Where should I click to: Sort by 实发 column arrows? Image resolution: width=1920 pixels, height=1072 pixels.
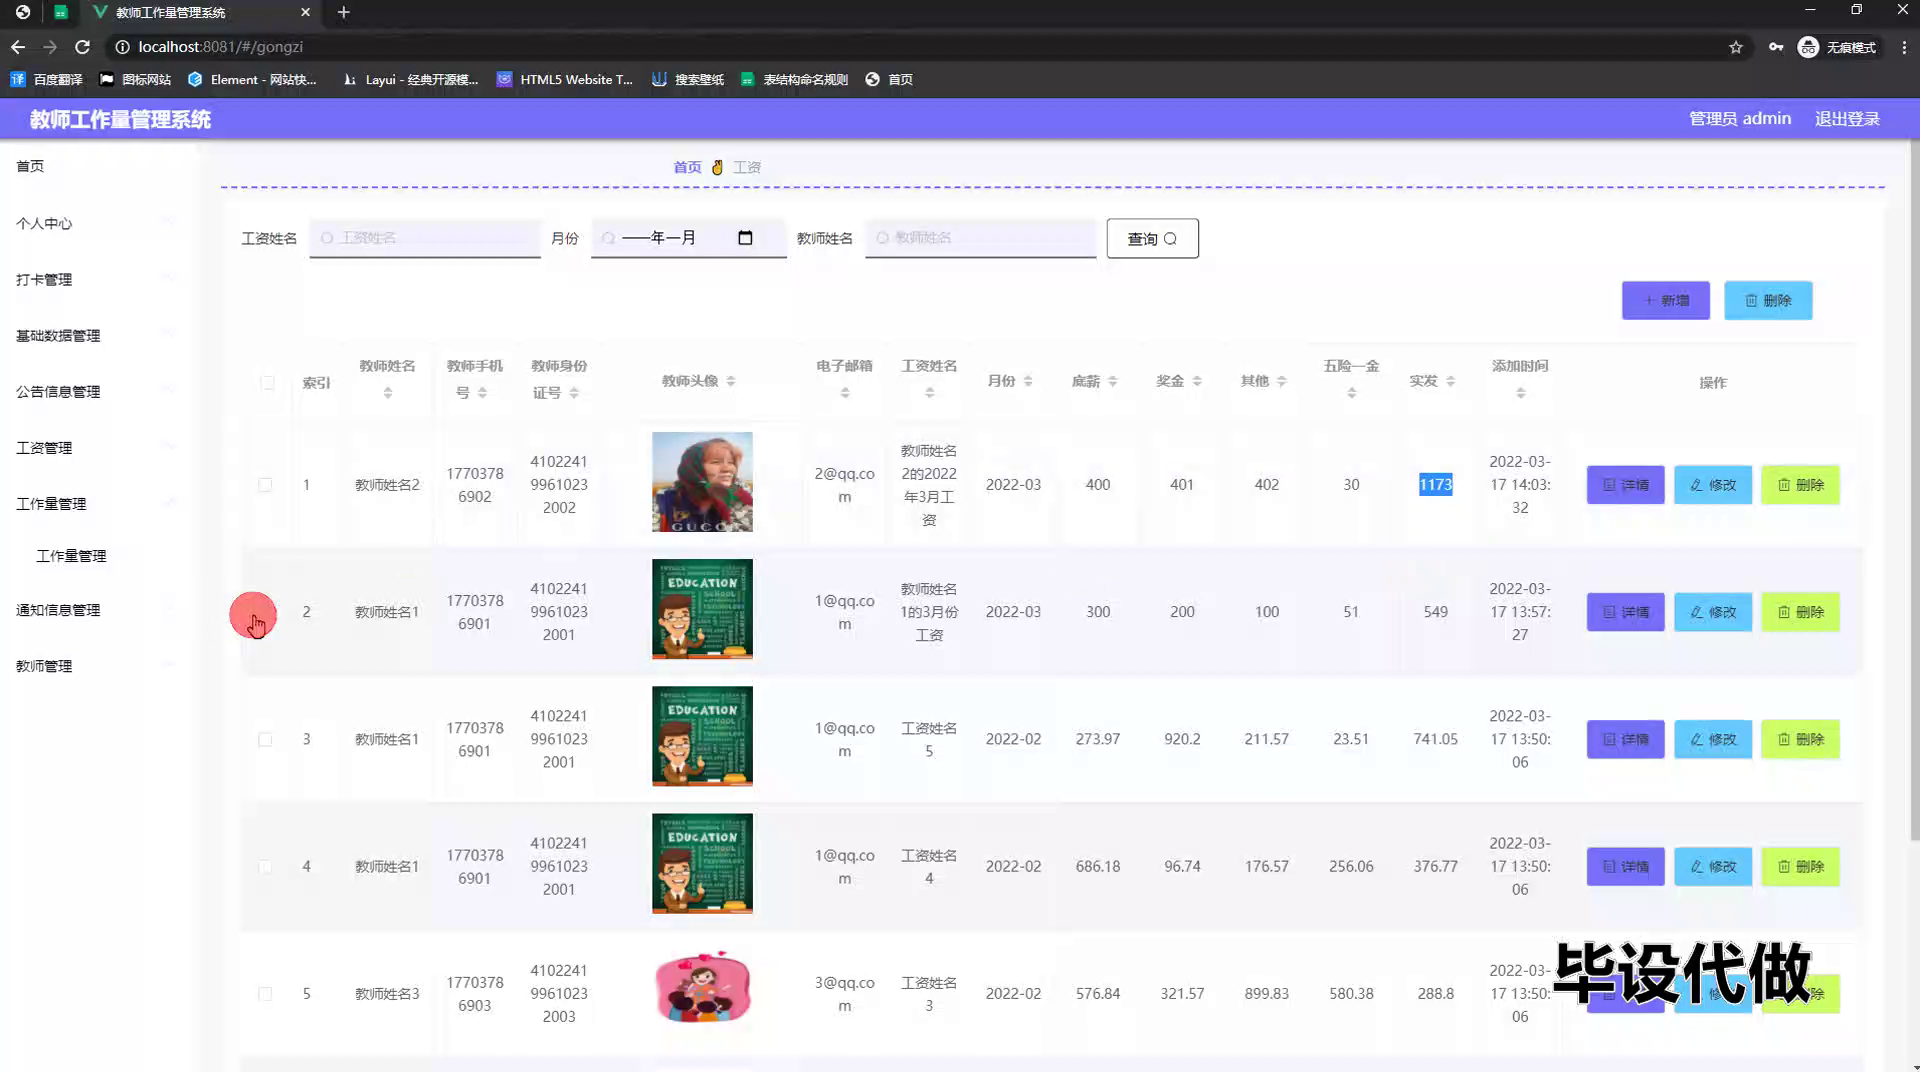pos(1450,381)
